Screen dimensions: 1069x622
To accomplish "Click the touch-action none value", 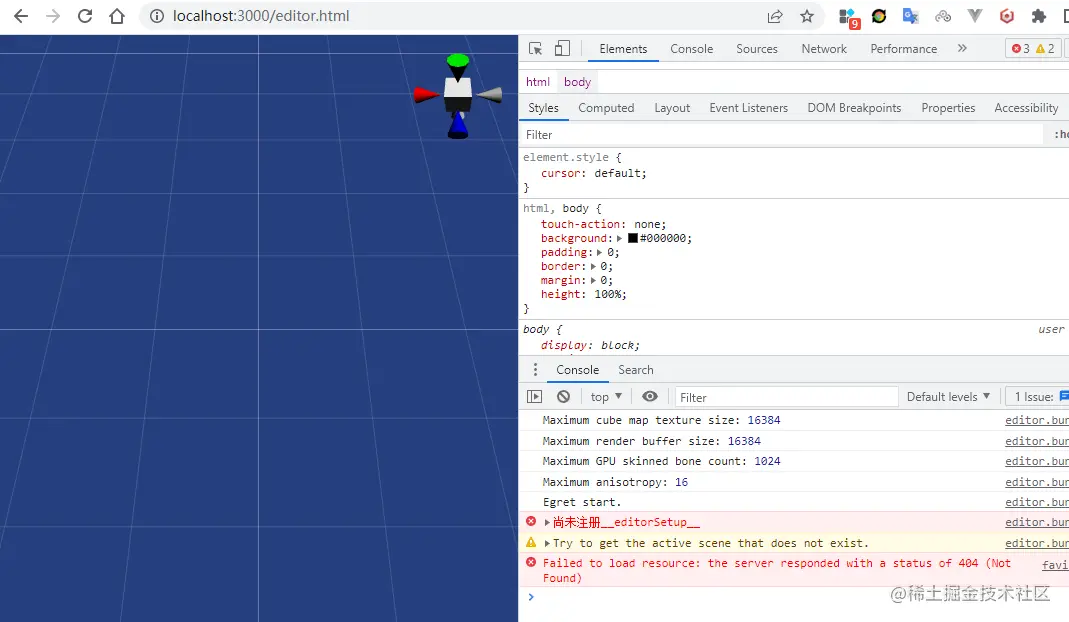I will click(647, 224).
